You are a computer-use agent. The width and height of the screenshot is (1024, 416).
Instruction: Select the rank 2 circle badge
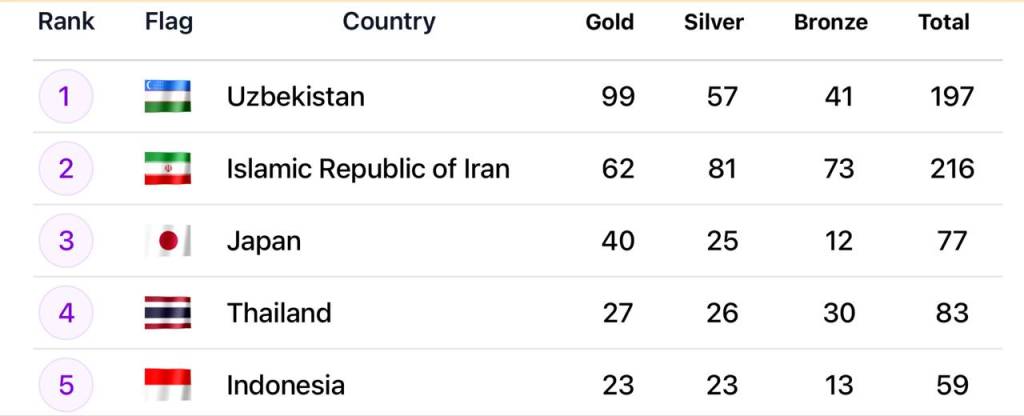click(65, 168)
